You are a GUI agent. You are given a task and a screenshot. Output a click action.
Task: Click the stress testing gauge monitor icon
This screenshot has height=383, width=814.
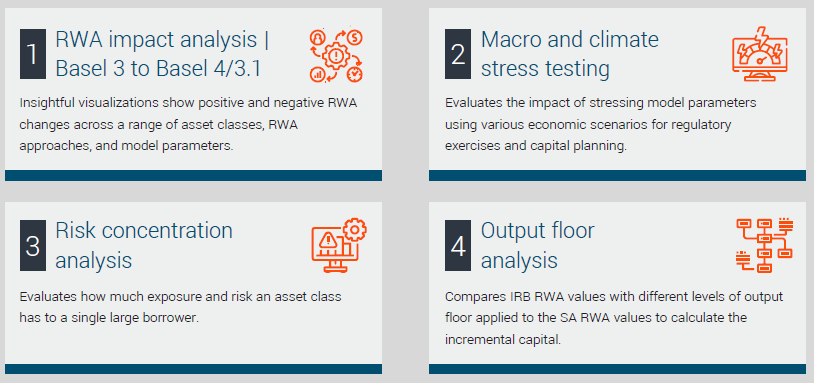[x=760, y=54]
